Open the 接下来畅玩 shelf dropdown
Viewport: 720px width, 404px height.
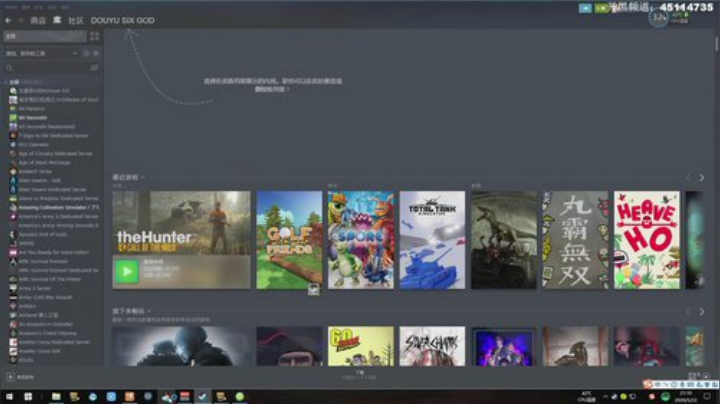pyautogui.click(x=132, y=311)
